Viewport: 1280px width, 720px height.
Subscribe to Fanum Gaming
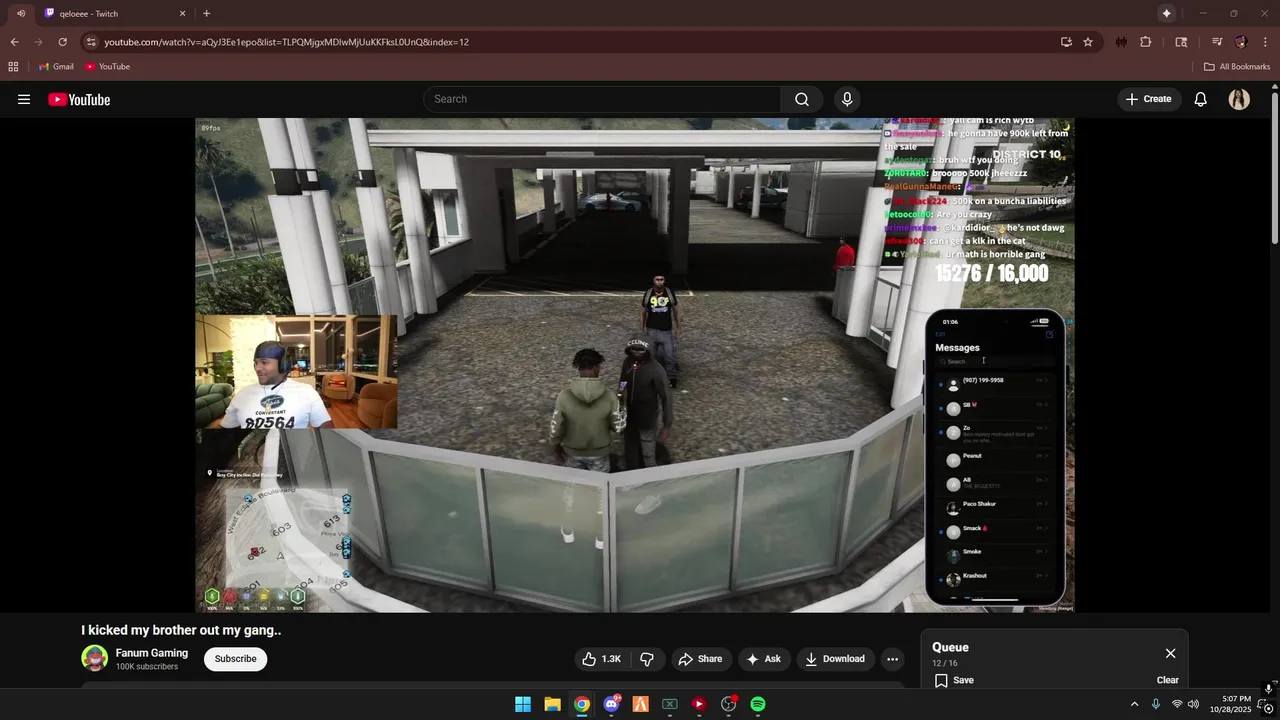[x=235, y=659]
